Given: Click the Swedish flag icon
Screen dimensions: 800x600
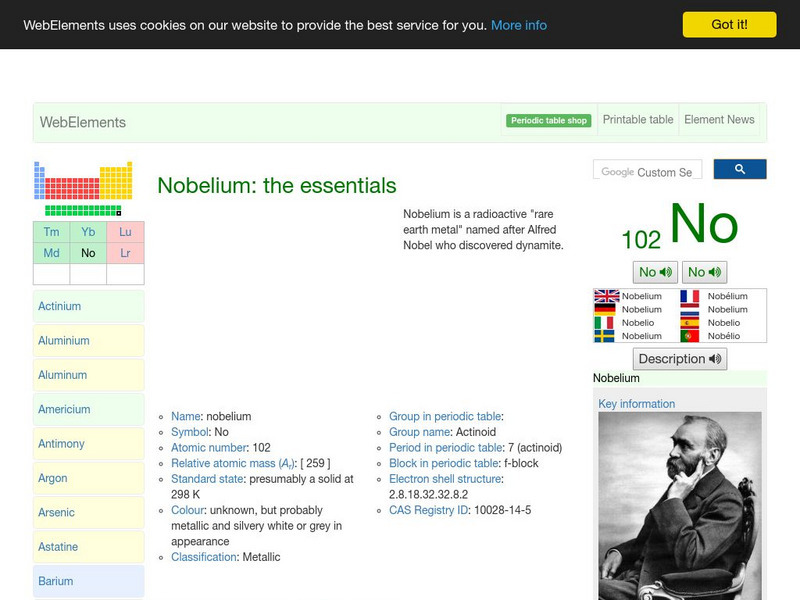Looking at the screenshot, I should click(604, 336).
